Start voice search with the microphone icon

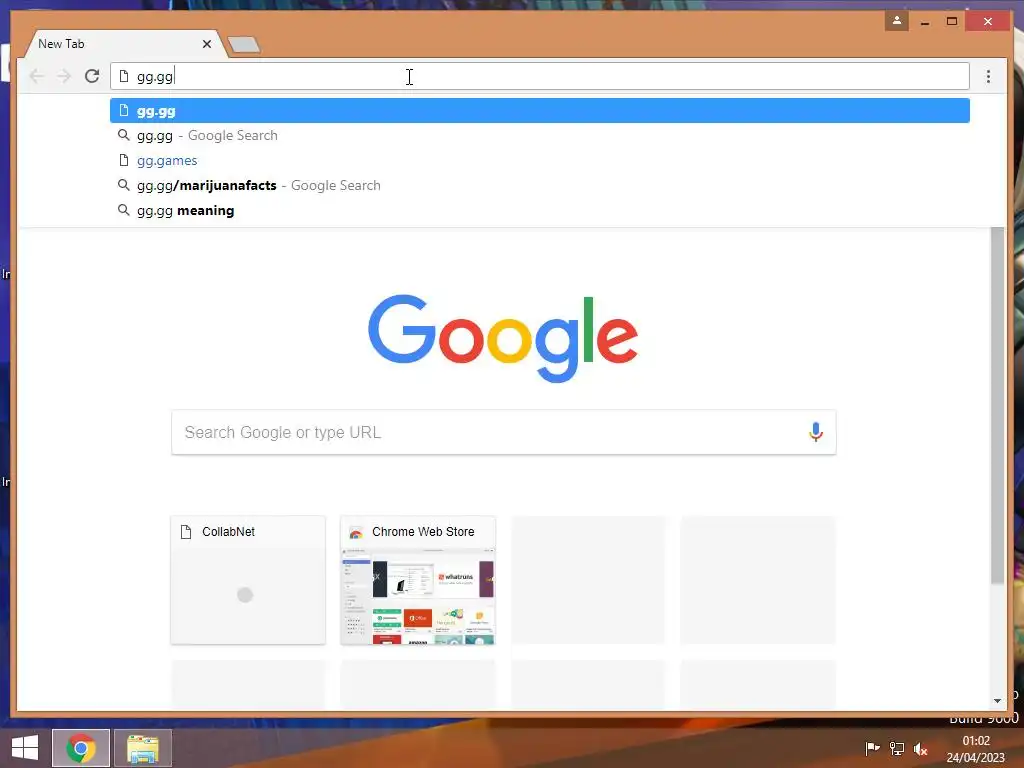click(x=816, y=432)
